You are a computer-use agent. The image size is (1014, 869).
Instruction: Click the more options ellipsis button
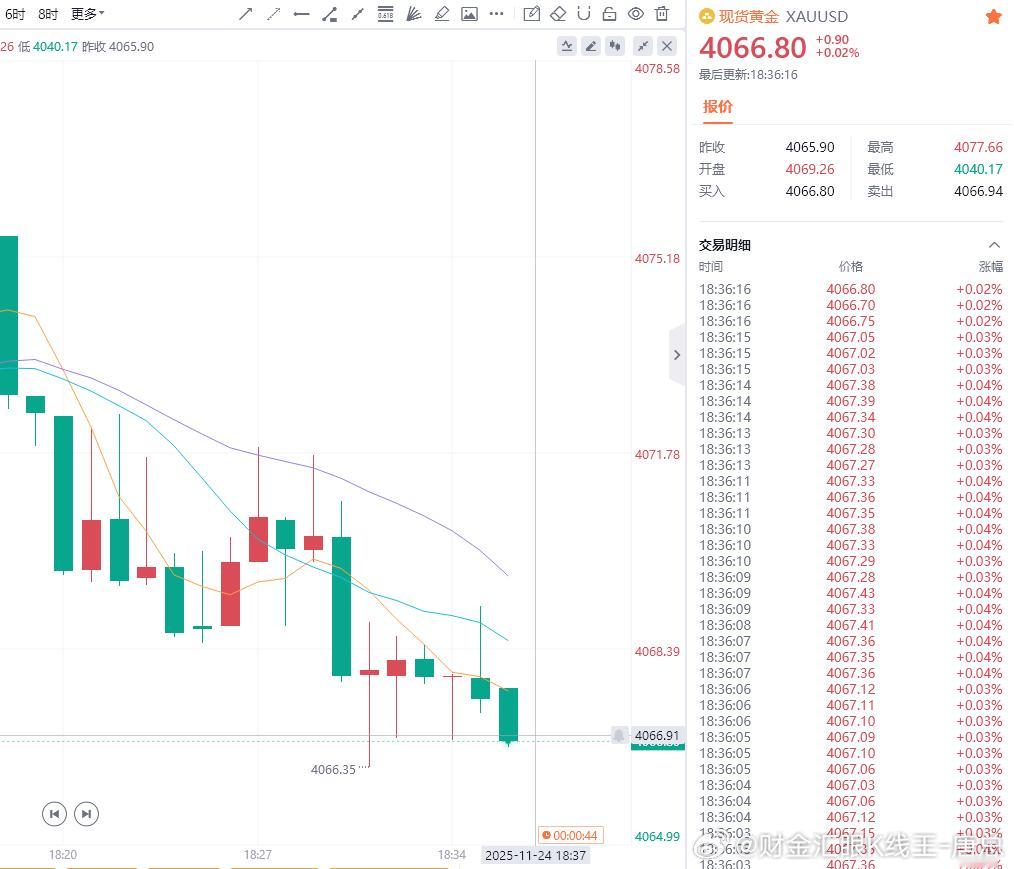click(x=495, y=14)
